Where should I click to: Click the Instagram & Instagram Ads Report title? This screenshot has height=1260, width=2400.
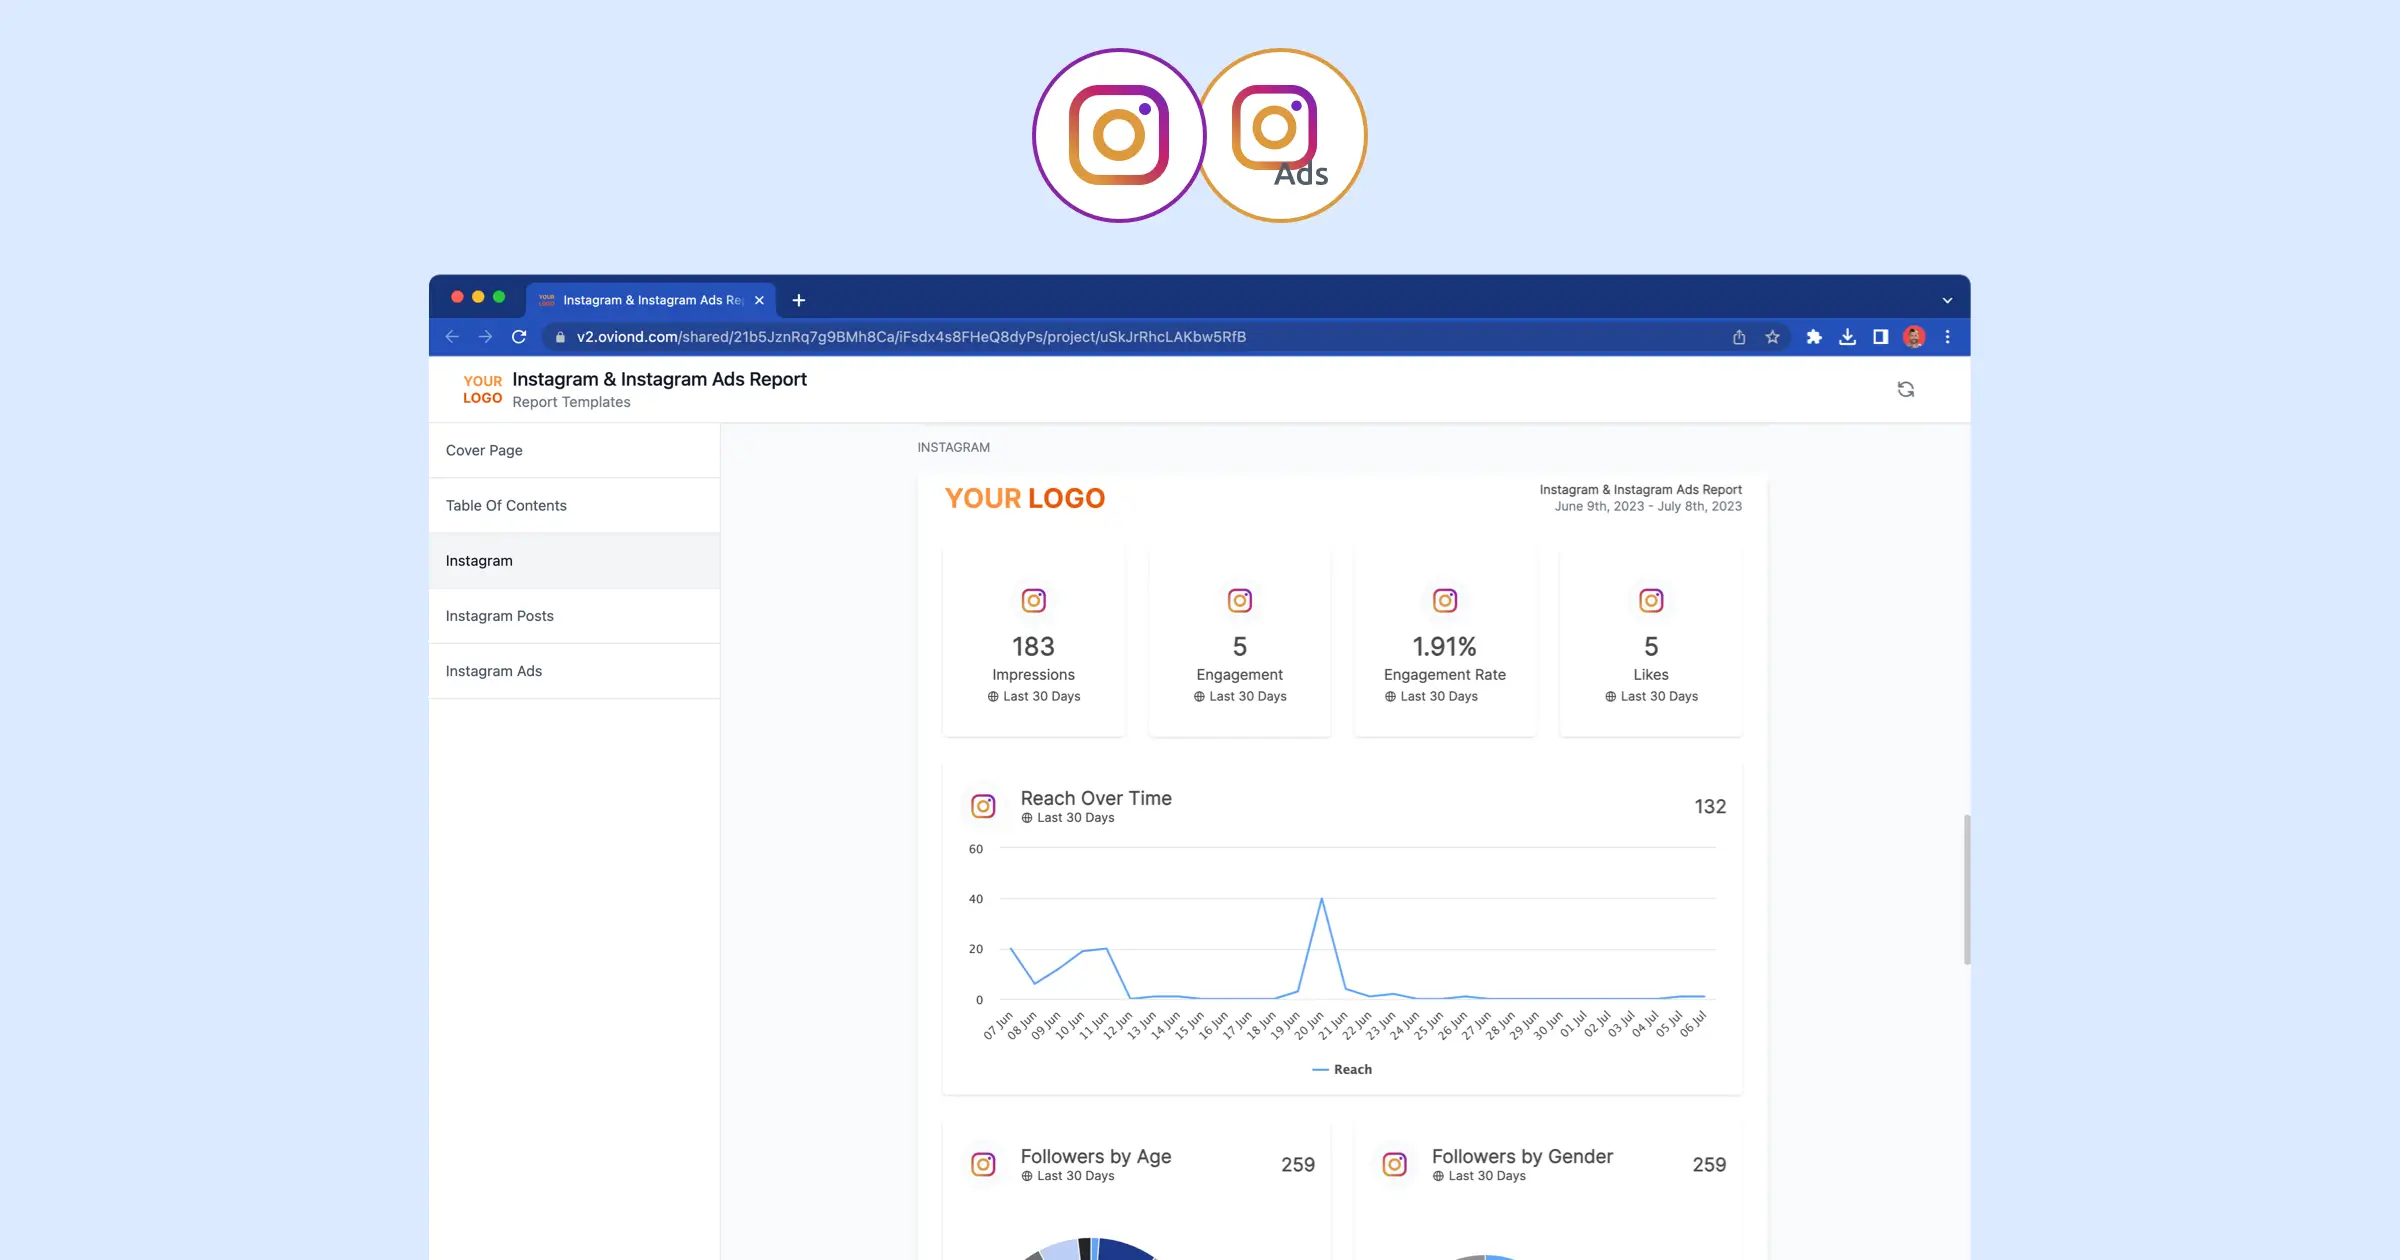click(659, 379)
